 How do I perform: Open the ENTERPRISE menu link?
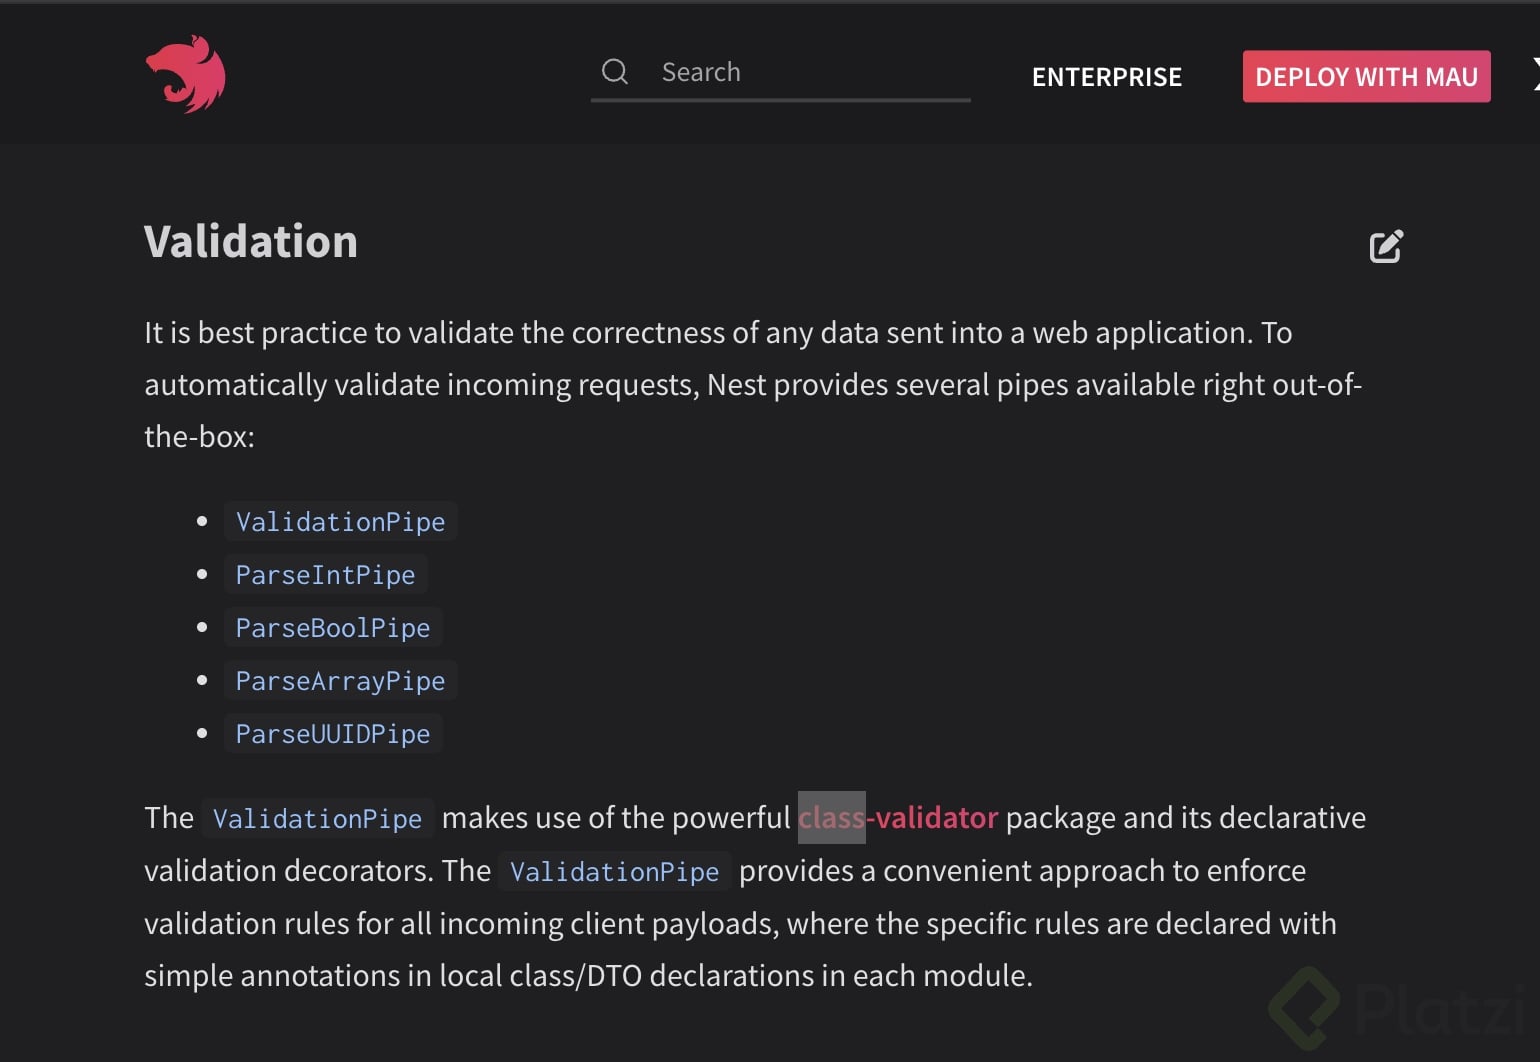(x=1107, y=77)
